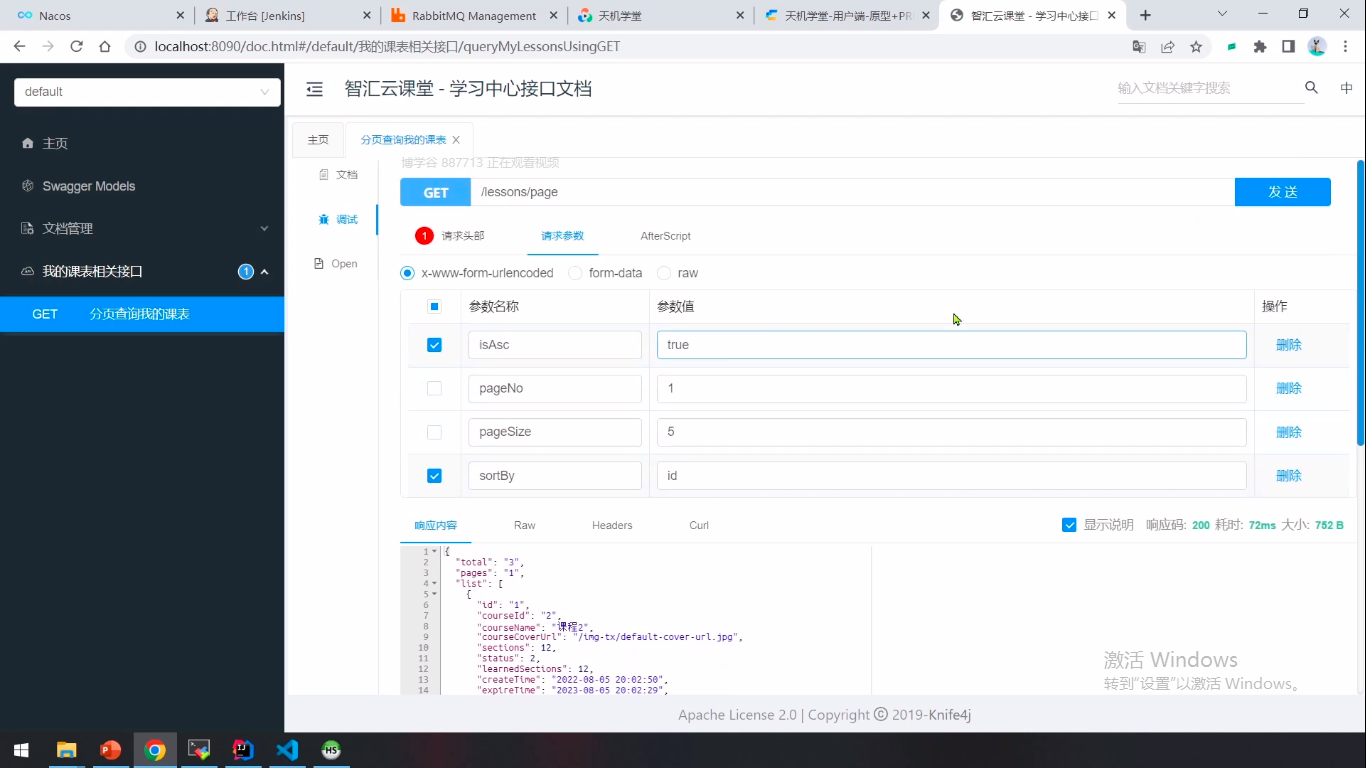
Task: Click the 发送 send button
Action: (1283, 192)
